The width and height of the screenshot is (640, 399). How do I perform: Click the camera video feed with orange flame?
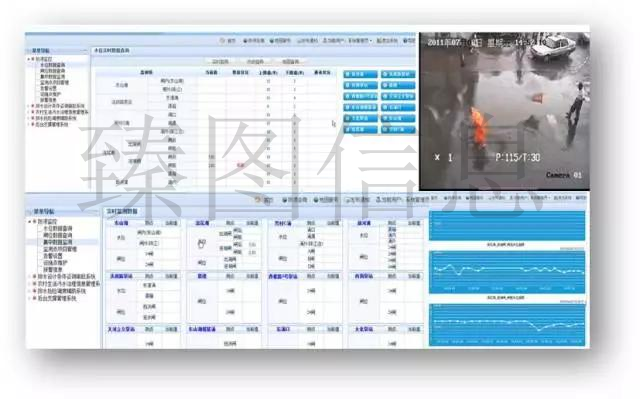504,111
